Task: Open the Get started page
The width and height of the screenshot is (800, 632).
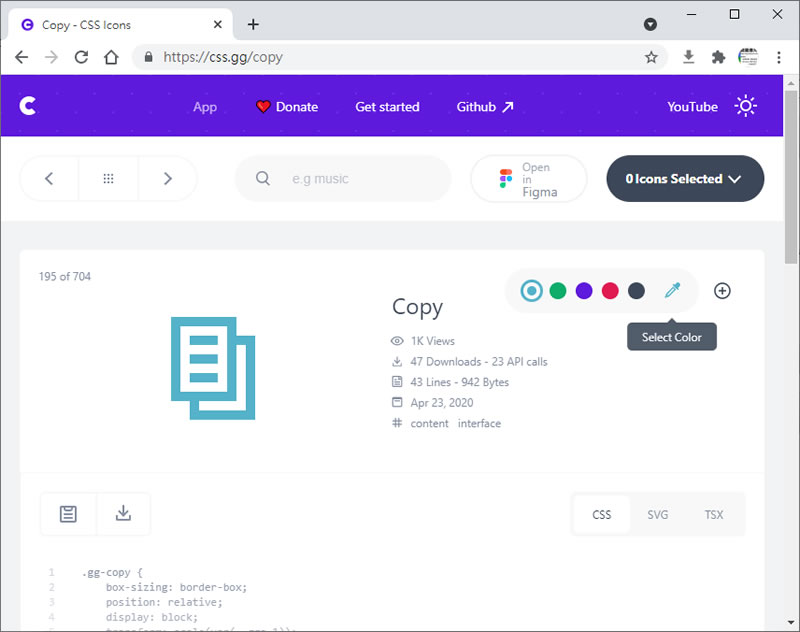Action: pos(387,107)
